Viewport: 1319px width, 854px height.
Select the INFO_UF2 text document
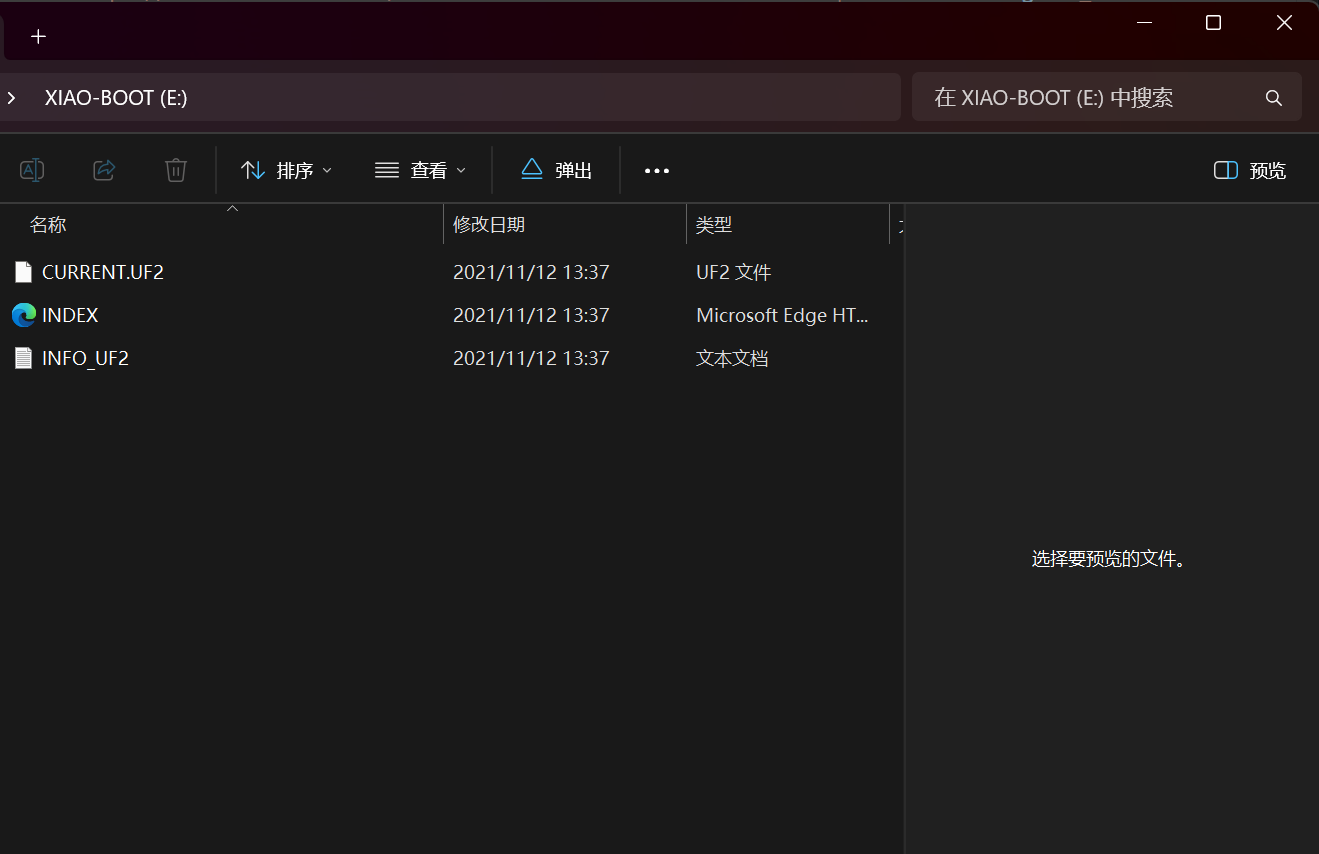tap(85, 358)
